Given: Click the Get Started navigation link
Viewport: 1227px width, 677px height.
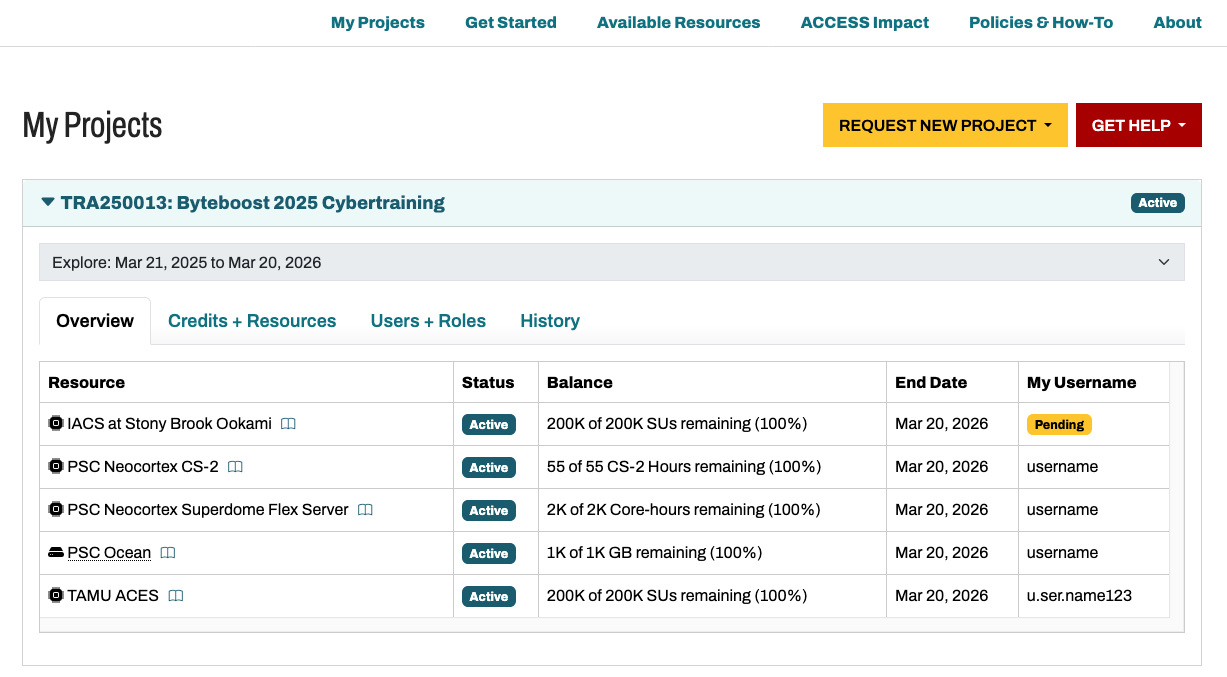Looking at the screenshot, I should pos(510,22).
